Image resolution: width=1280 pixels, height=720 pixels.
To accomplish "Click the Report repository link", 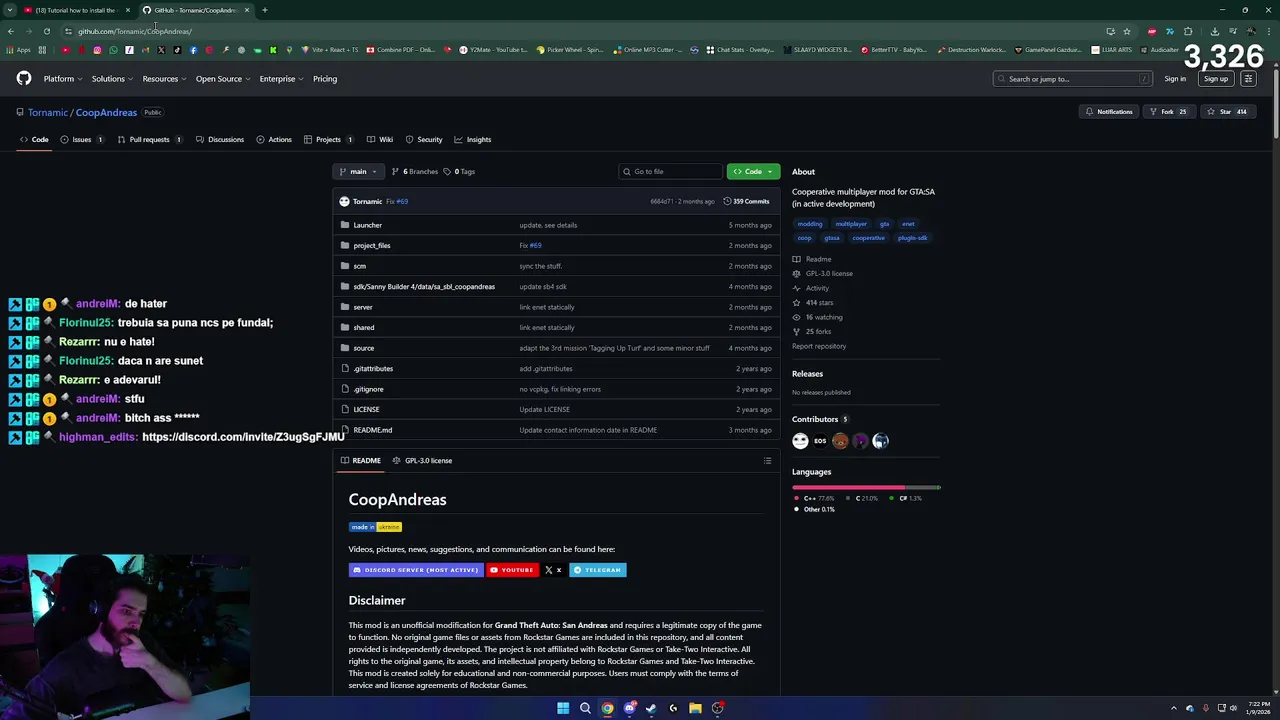I will pos(819,346).
